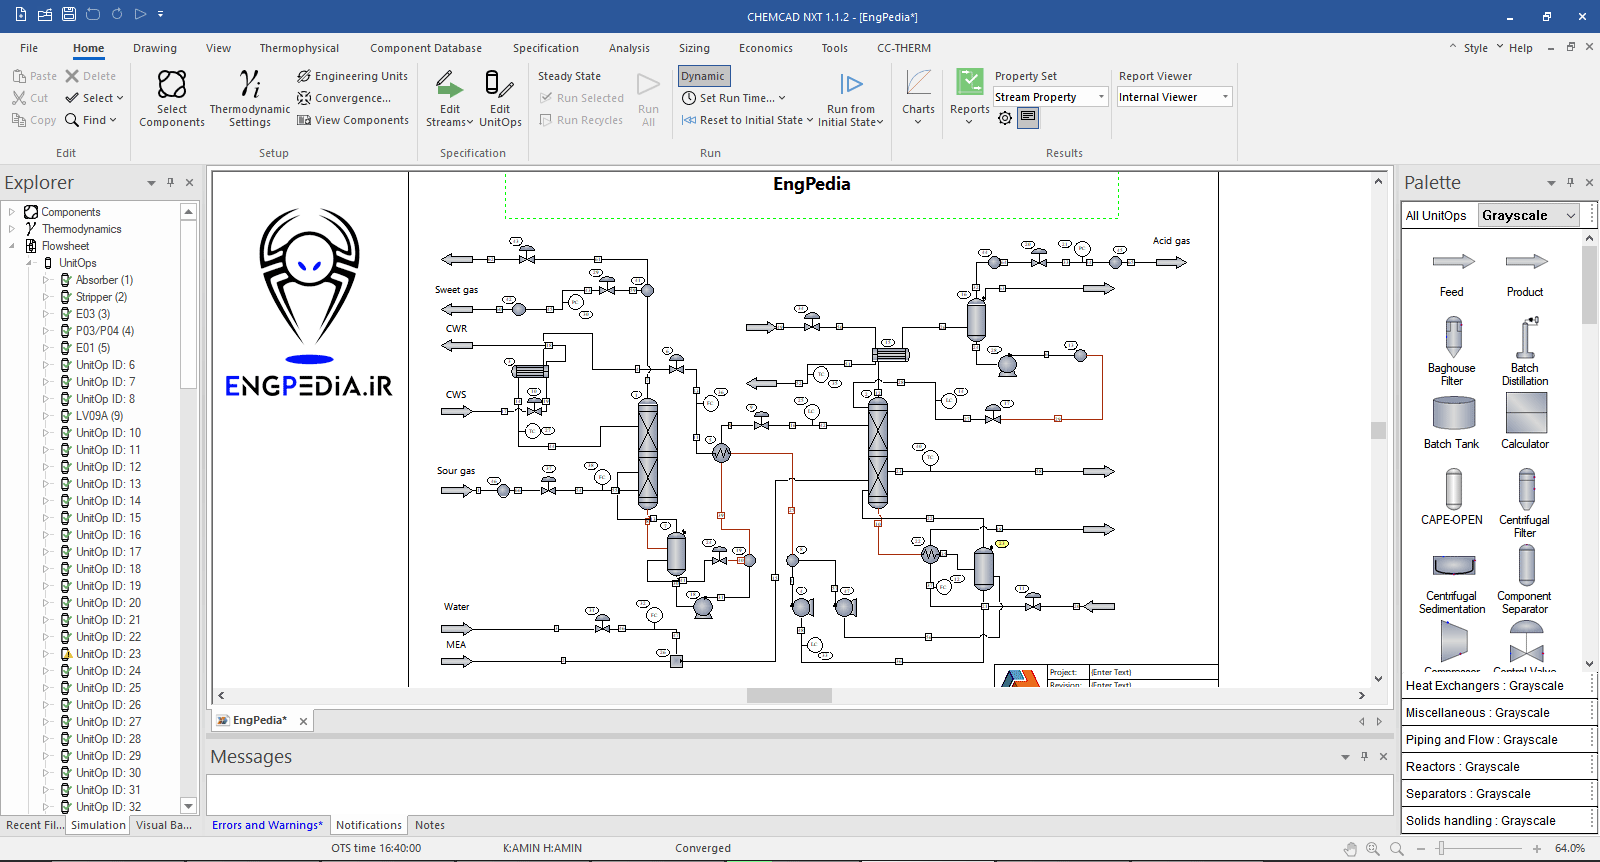Click the zoom-in magnifier in status bar
This screenshot has width=1600, height=862.
tap(1373, 849)
